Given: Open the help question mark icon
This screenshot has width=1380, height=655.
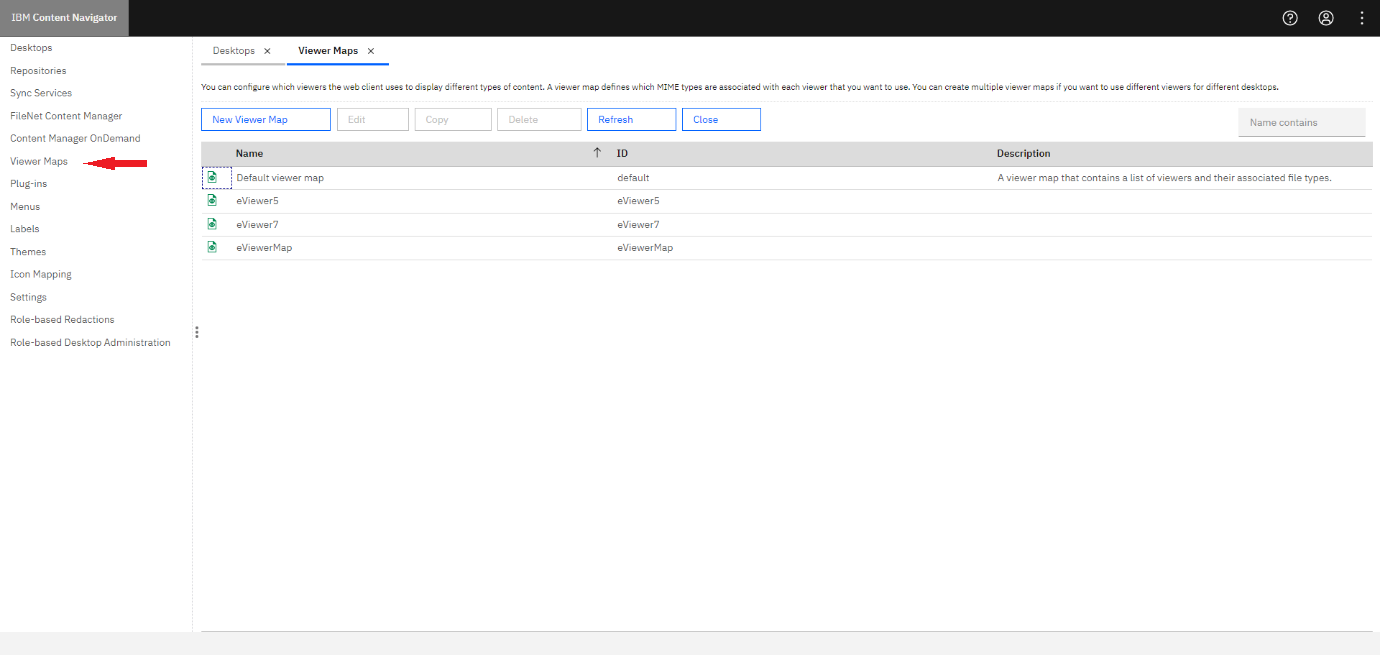Looking at the screenshot, I should point(1289,17).
